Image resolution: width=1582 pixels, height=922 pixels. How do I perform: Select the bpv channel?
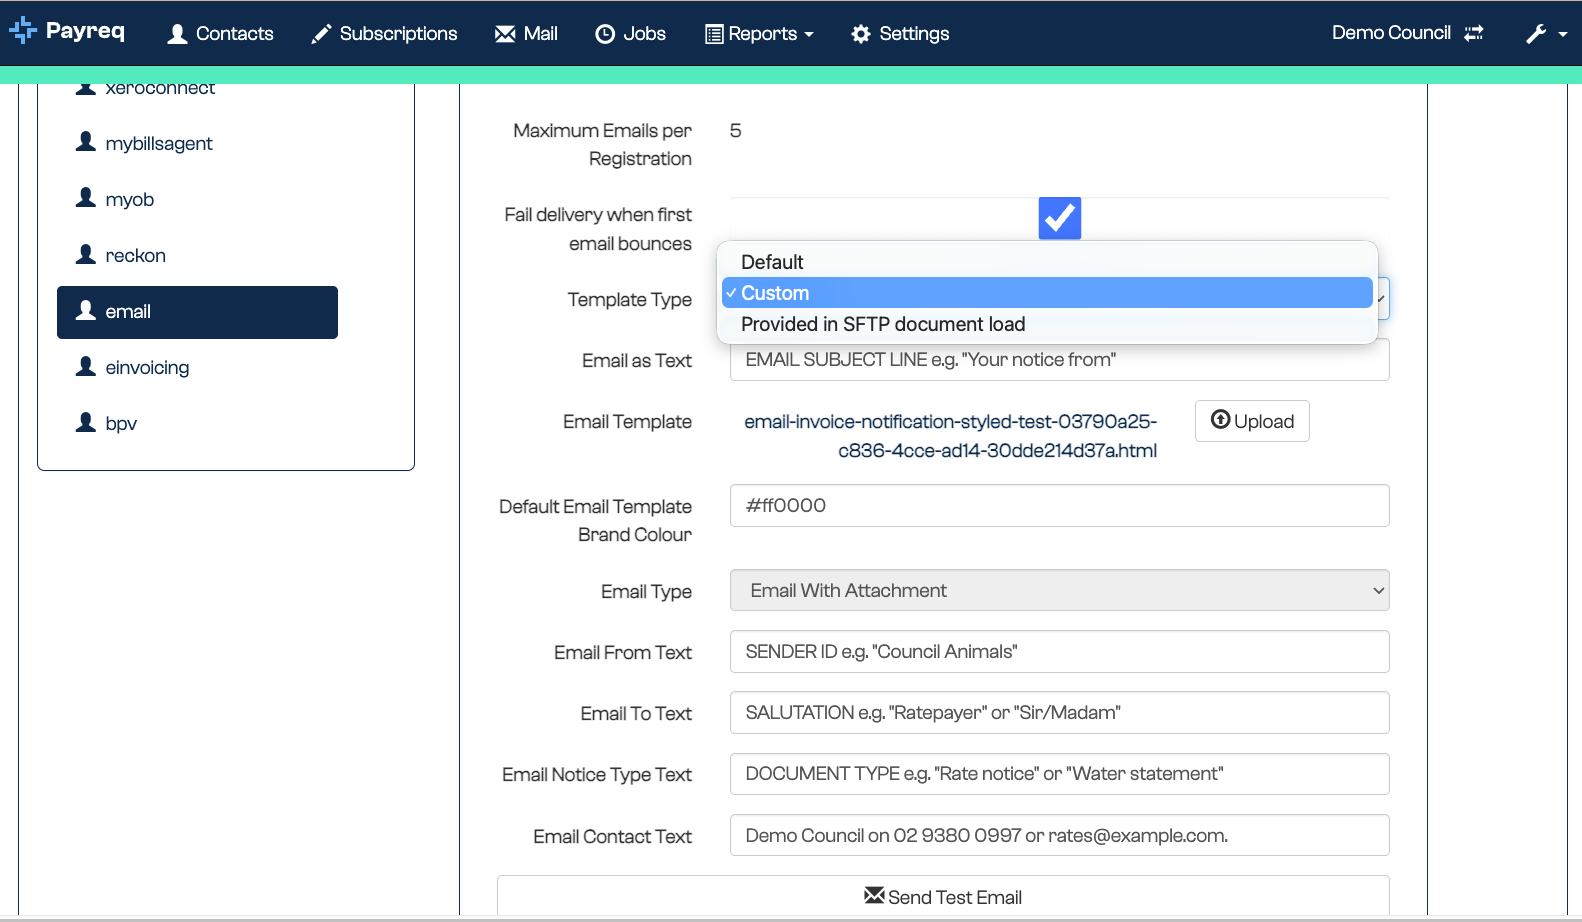pos(197,423)
